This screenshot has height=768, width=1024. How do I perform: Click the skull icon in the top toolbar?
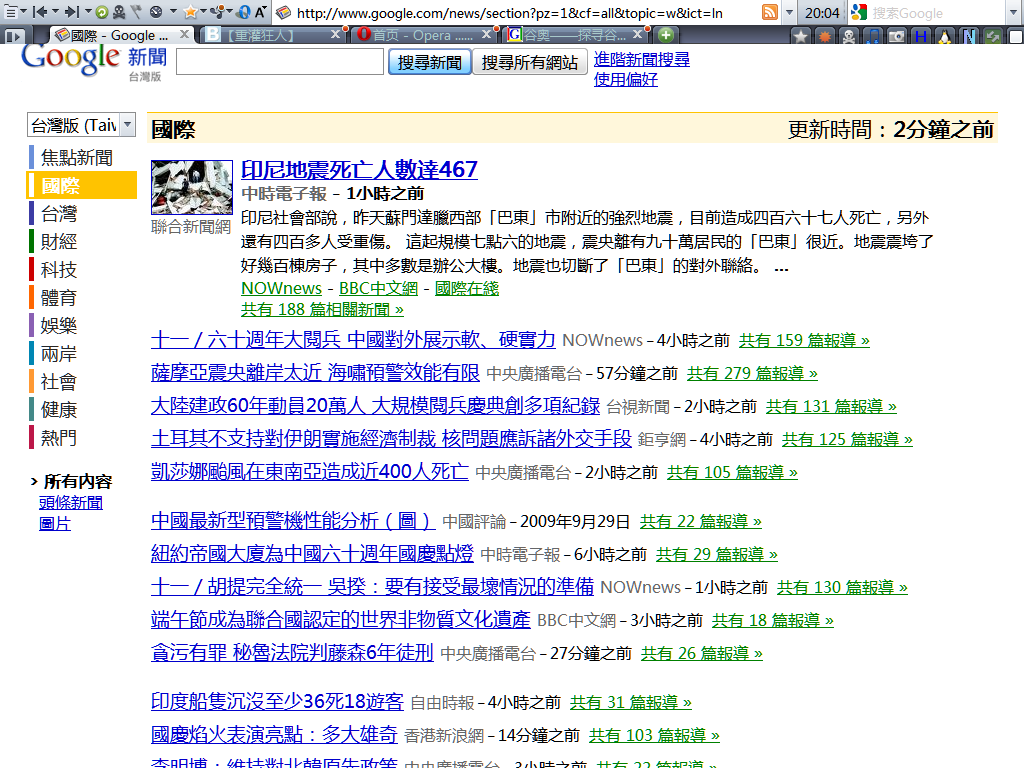[119, 12]
